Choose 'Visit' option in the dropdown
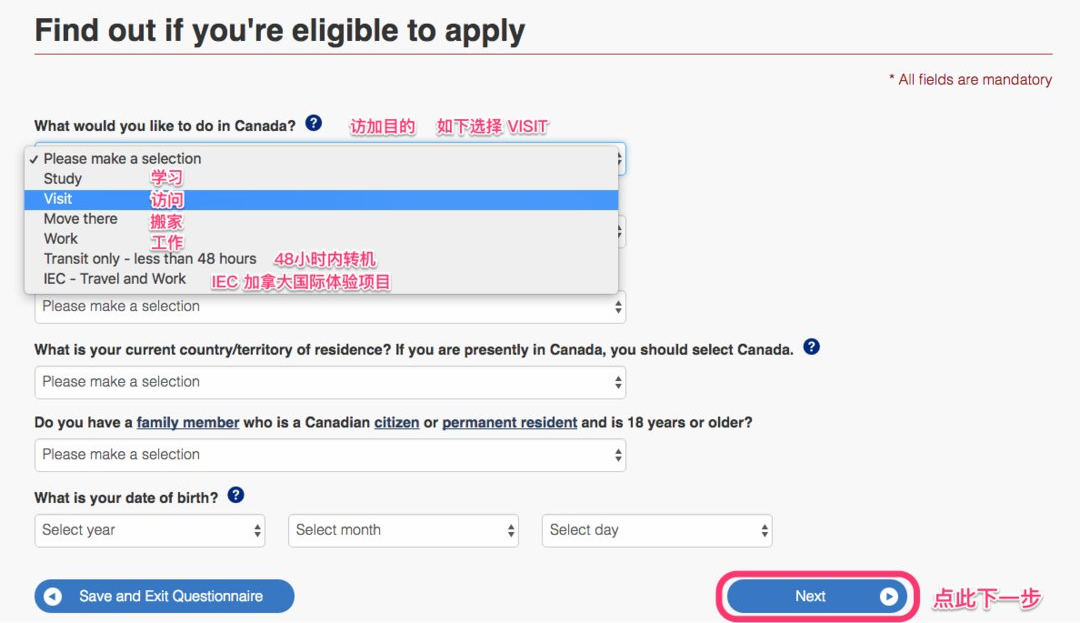Image resolution: width=1080 pixels, height=623 pixels. pyautogui.click(x=58, y=199)
